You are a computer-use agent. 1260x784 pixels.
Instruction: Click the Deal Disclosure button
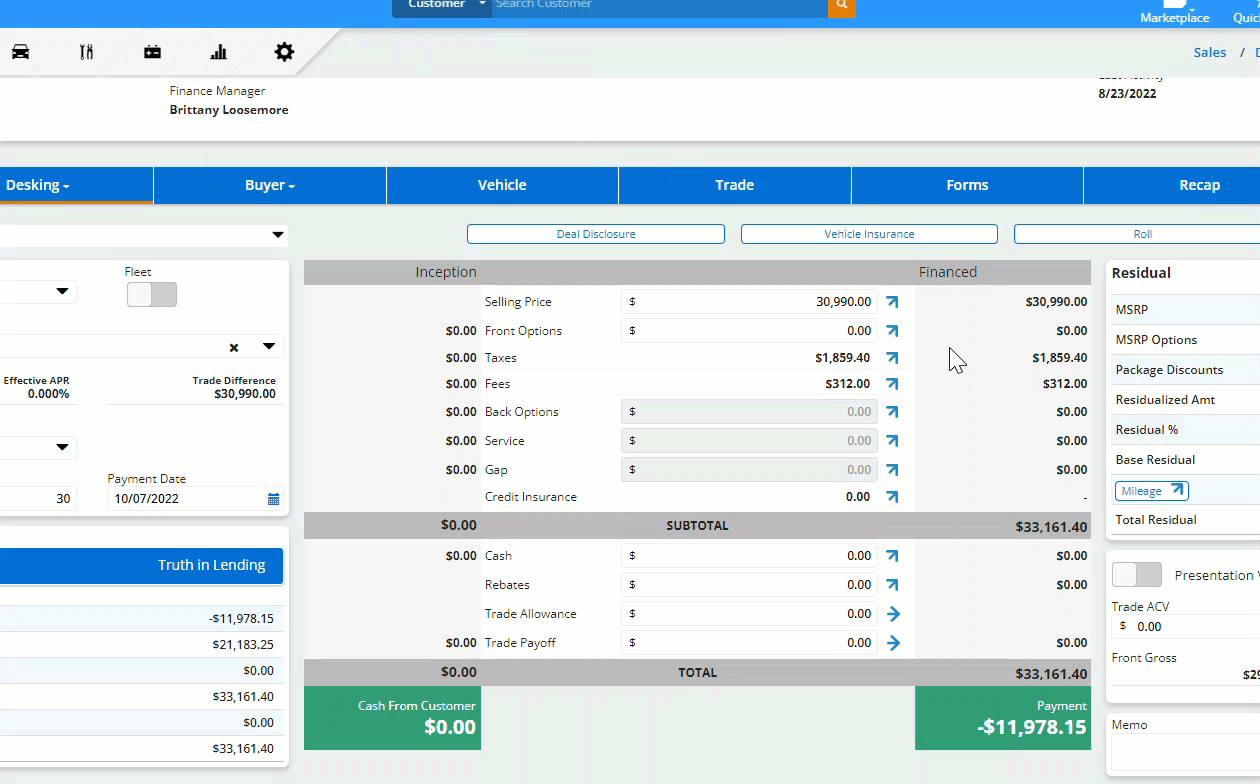tap(596, 234)
